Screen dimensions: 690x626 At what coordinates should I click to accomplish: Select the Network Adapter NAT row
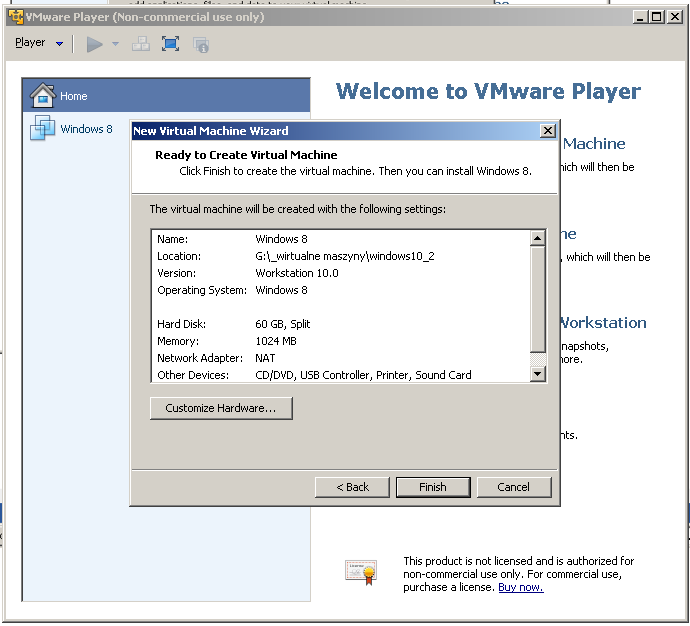pos(341,358)
